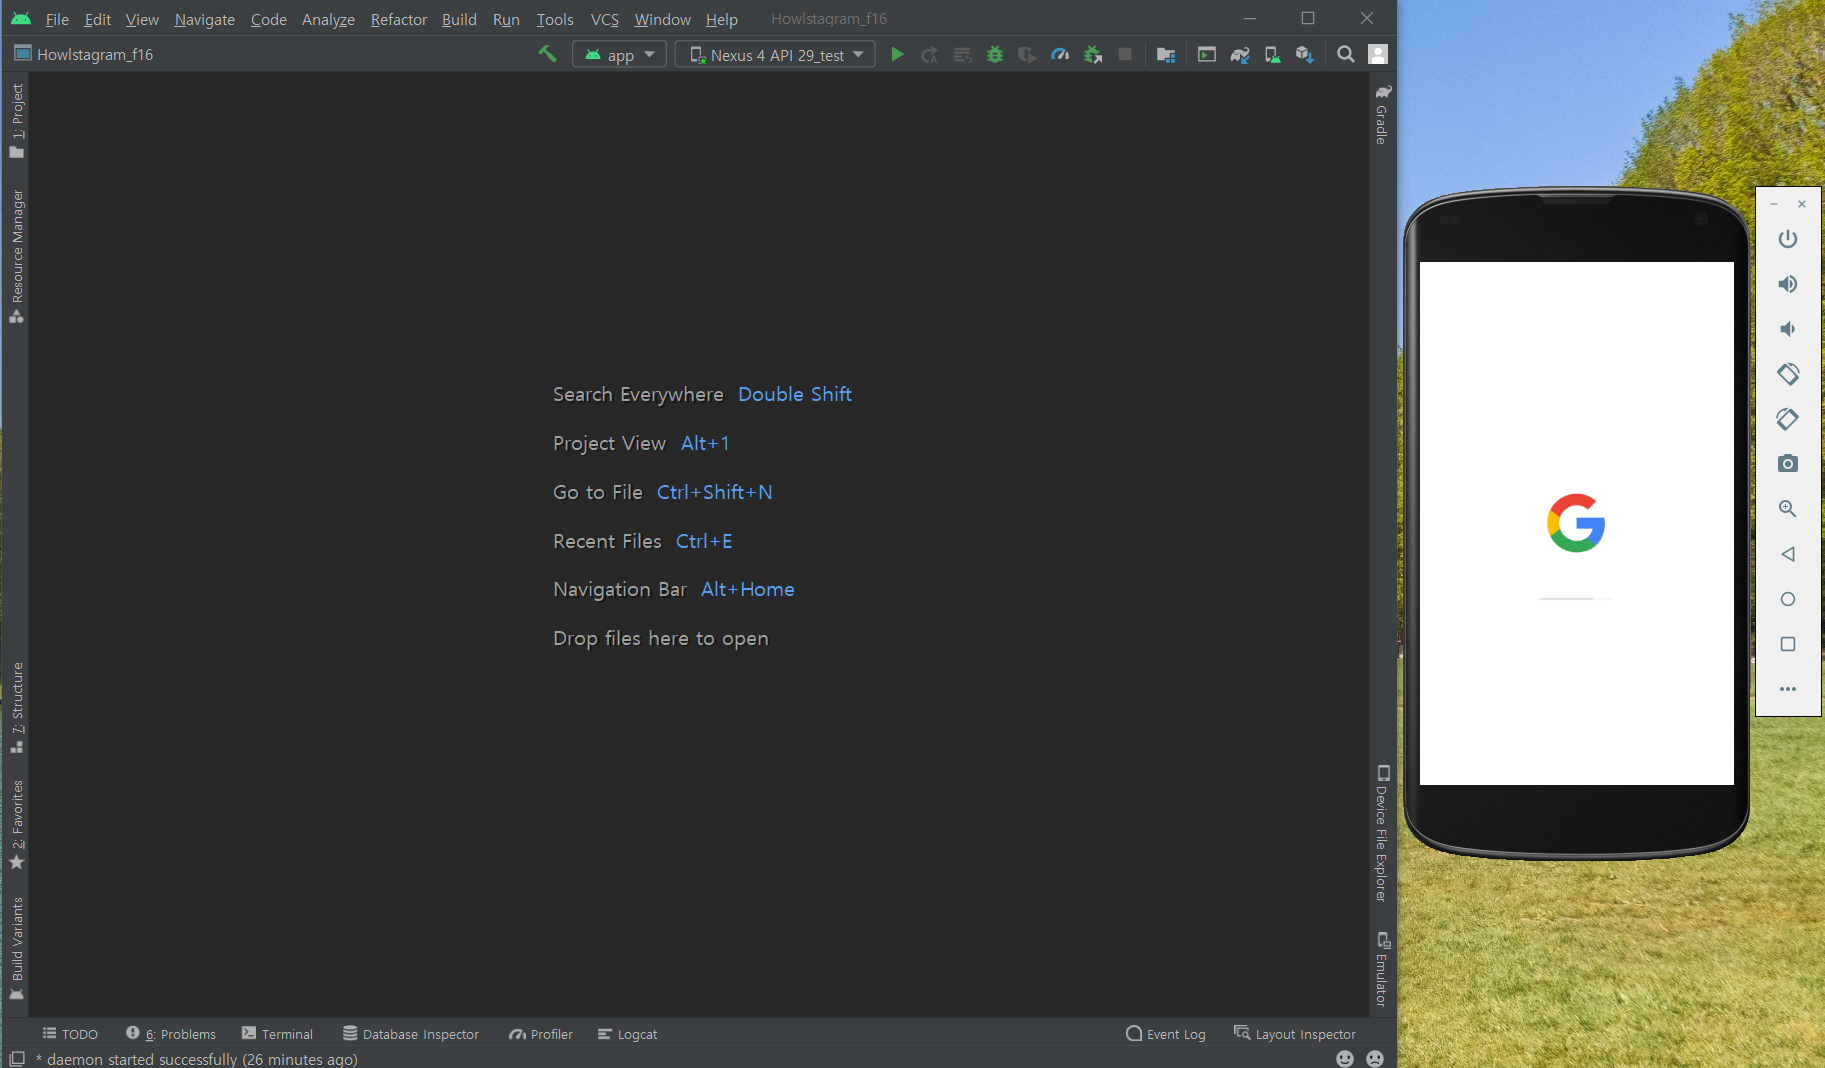Open the Window menu

pos(662,19)
